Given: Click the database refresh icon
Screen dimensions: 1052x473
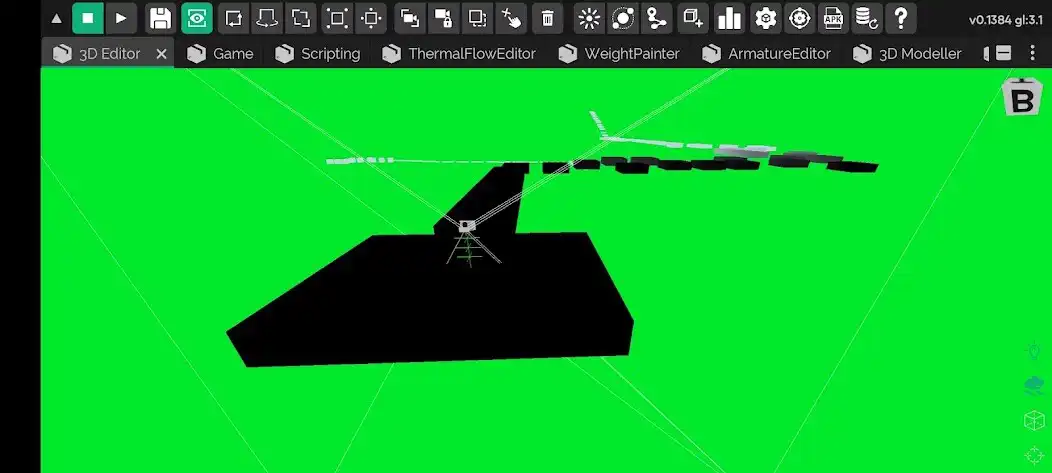Looking at the screenshot, I should [x=867, y=18].
